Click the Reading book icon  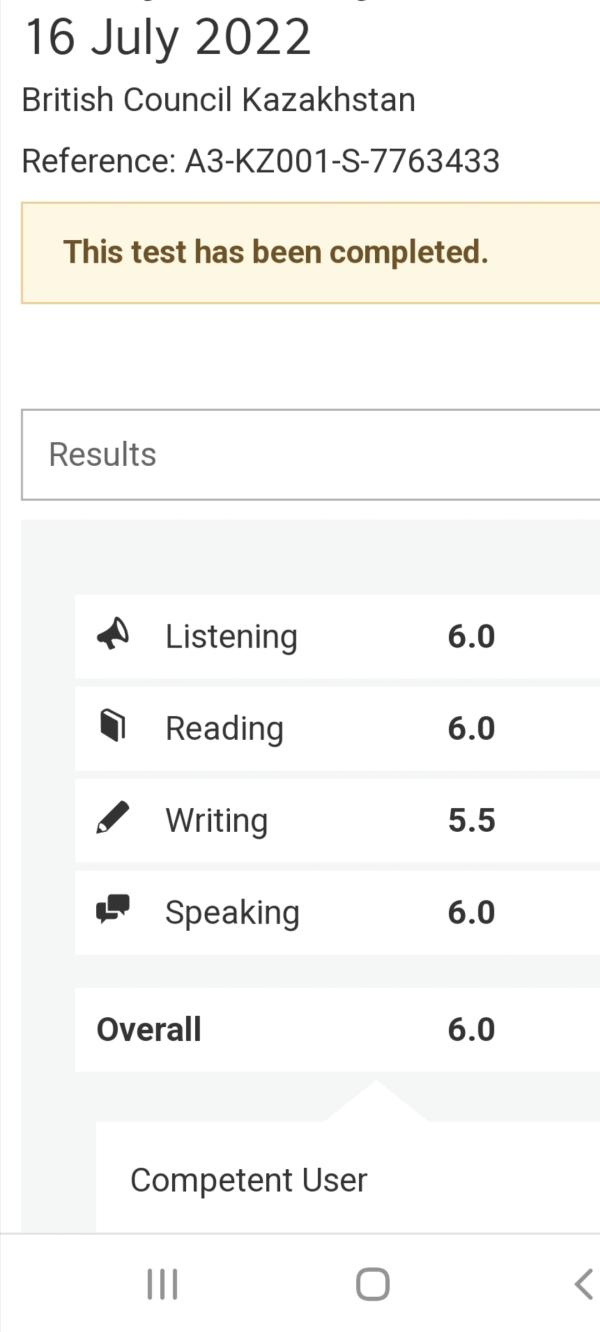[x=113, y=727]
